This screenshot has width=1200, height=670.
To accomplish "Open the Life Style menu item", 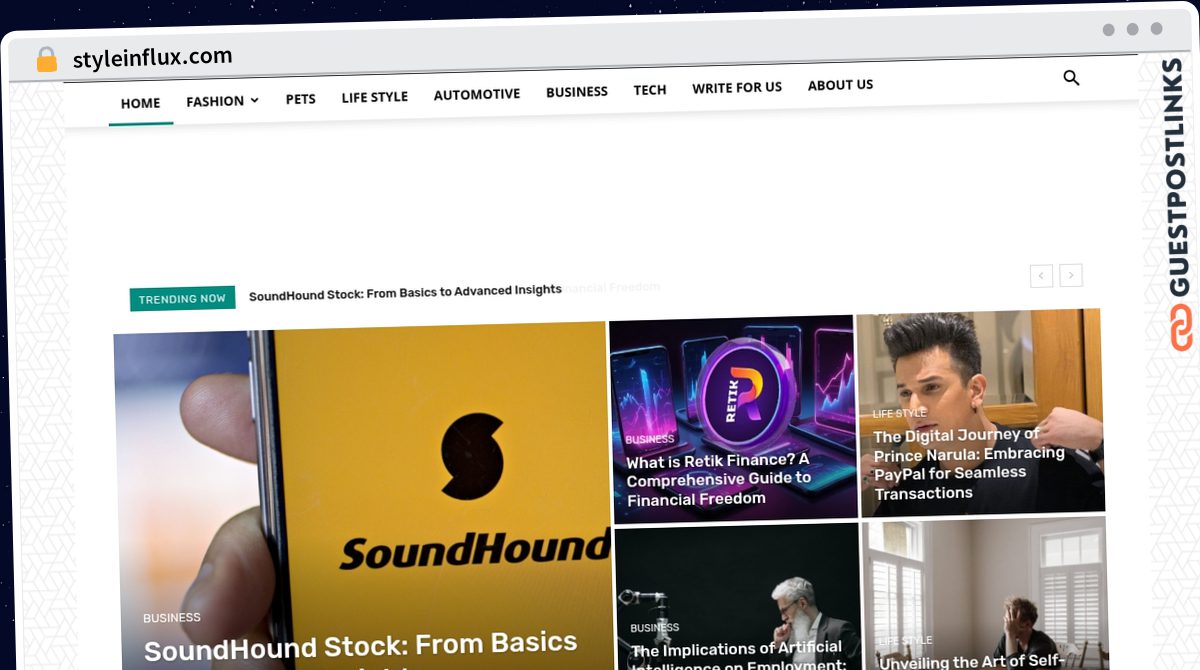I will pyautogui.click(x=374, y=97).
